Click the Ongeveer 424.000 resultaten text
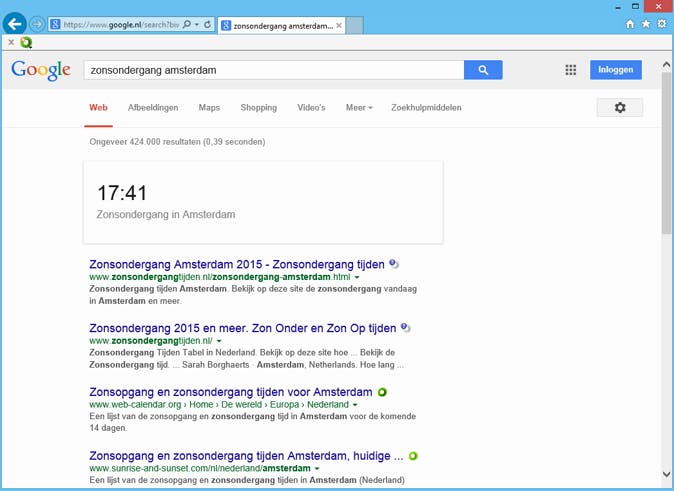Viewport: 674px width, 491px height. pyautogui.click(x=177, y=141)
